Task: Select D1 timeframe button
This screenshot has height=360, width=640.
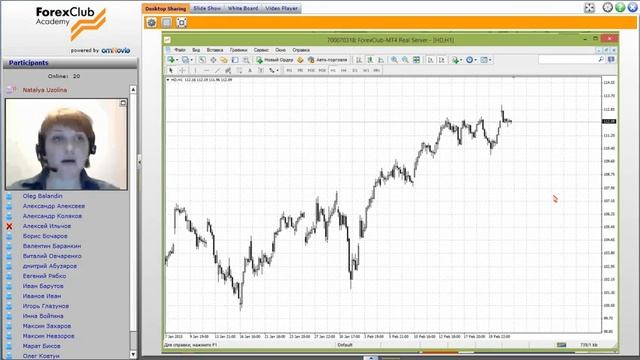Action: tap(355, 71)
